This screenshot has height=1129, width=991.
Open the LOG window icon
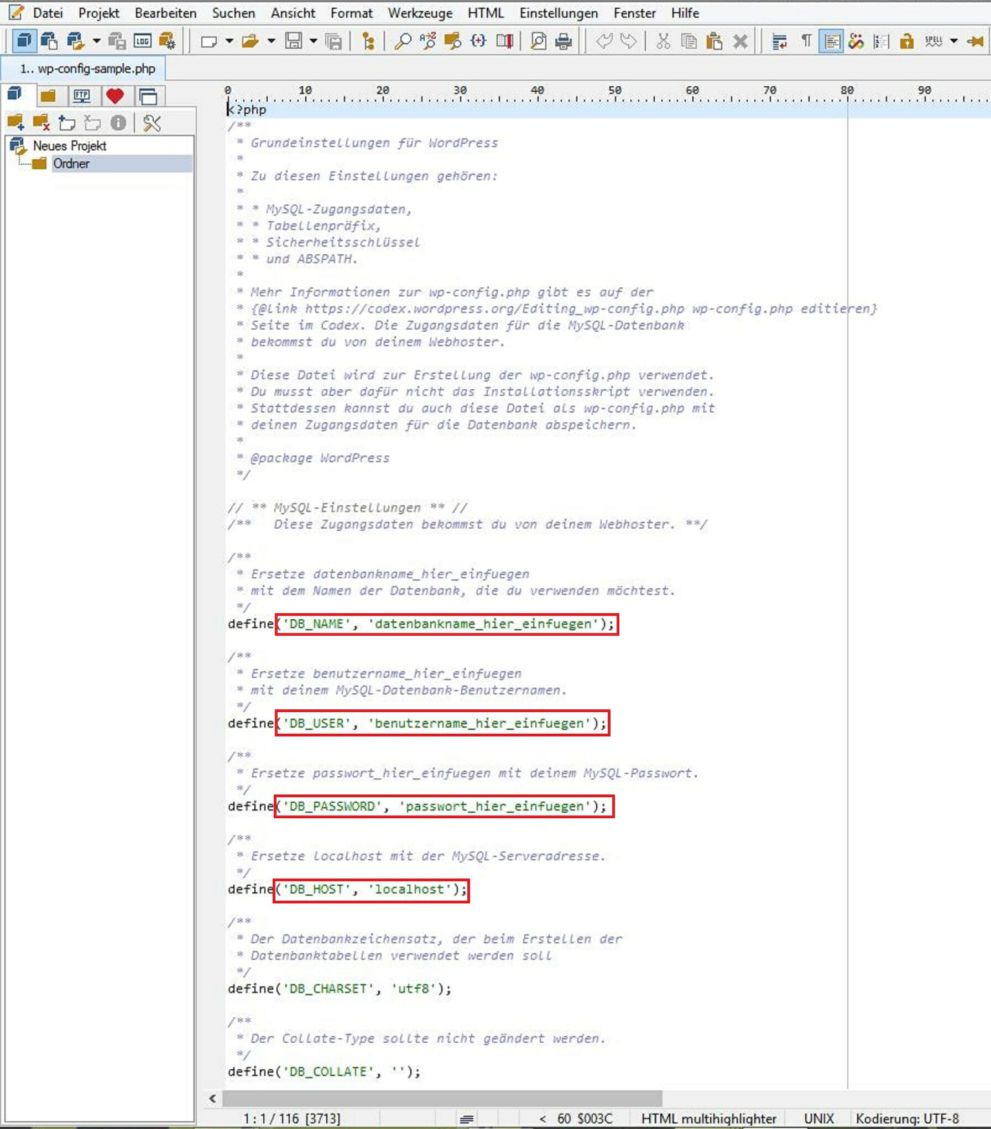coord(142,41)
